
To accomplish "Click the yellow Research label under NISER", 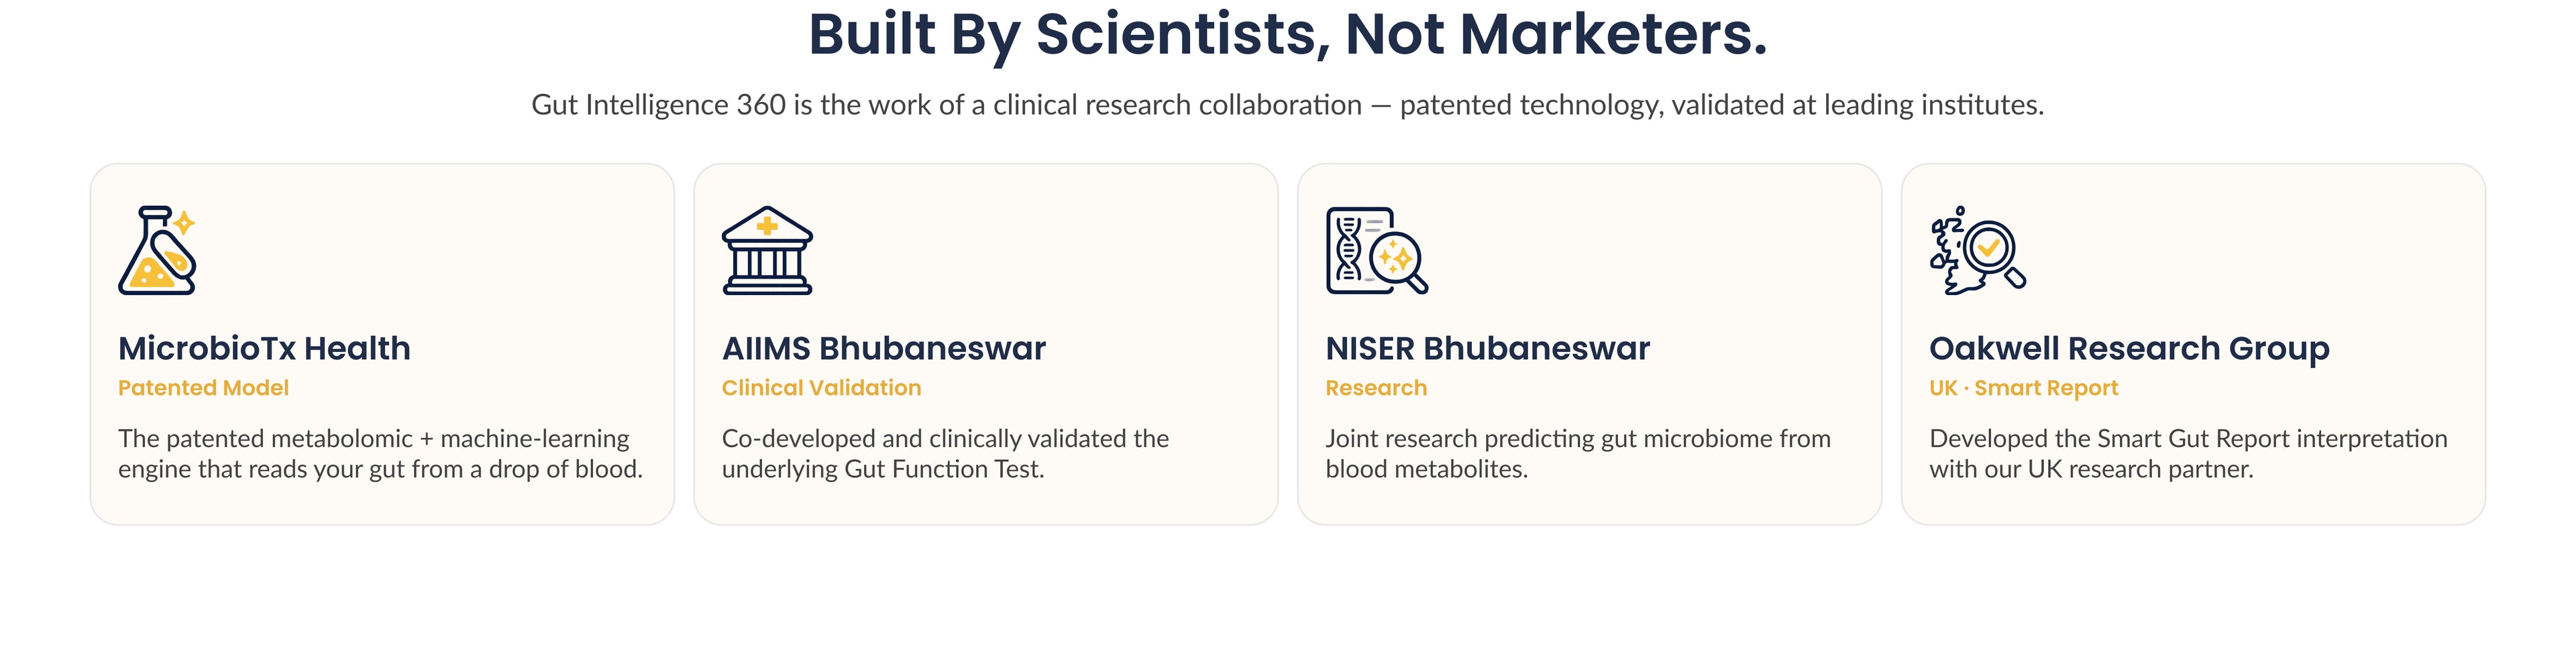I will (1376, 388).
